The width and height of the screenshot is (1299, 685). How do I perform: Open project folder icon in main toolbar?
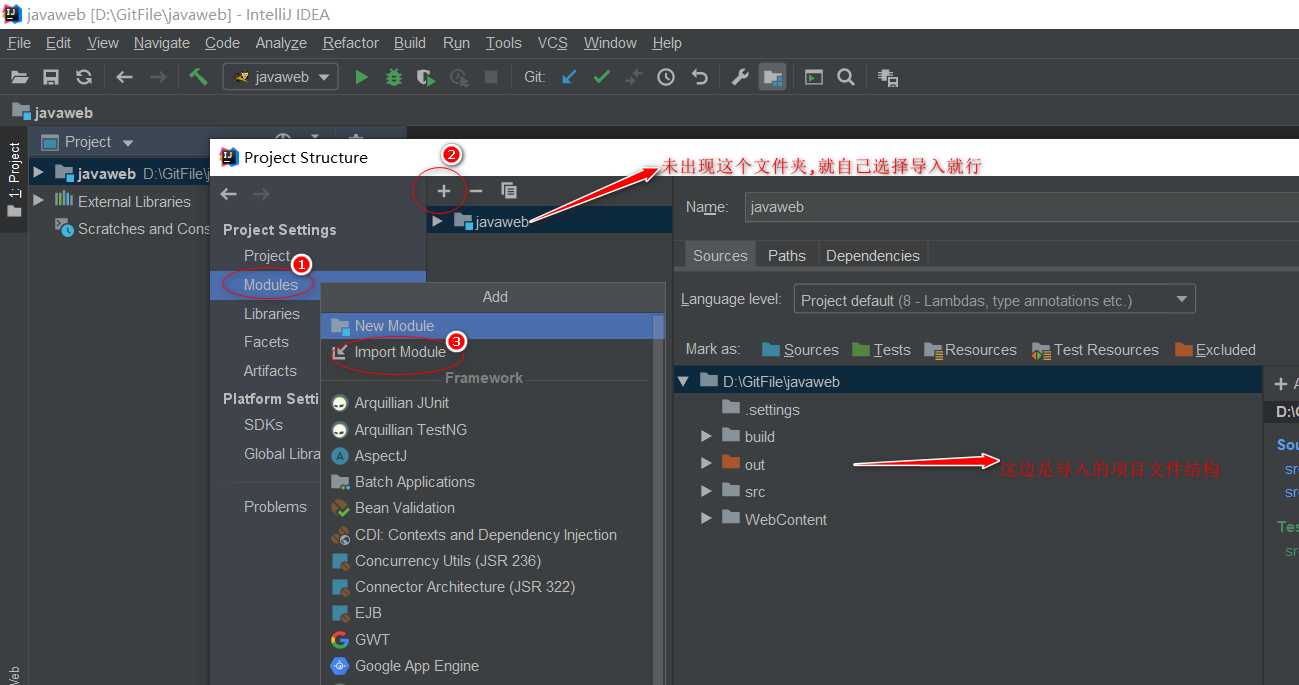tap(19, 77)
